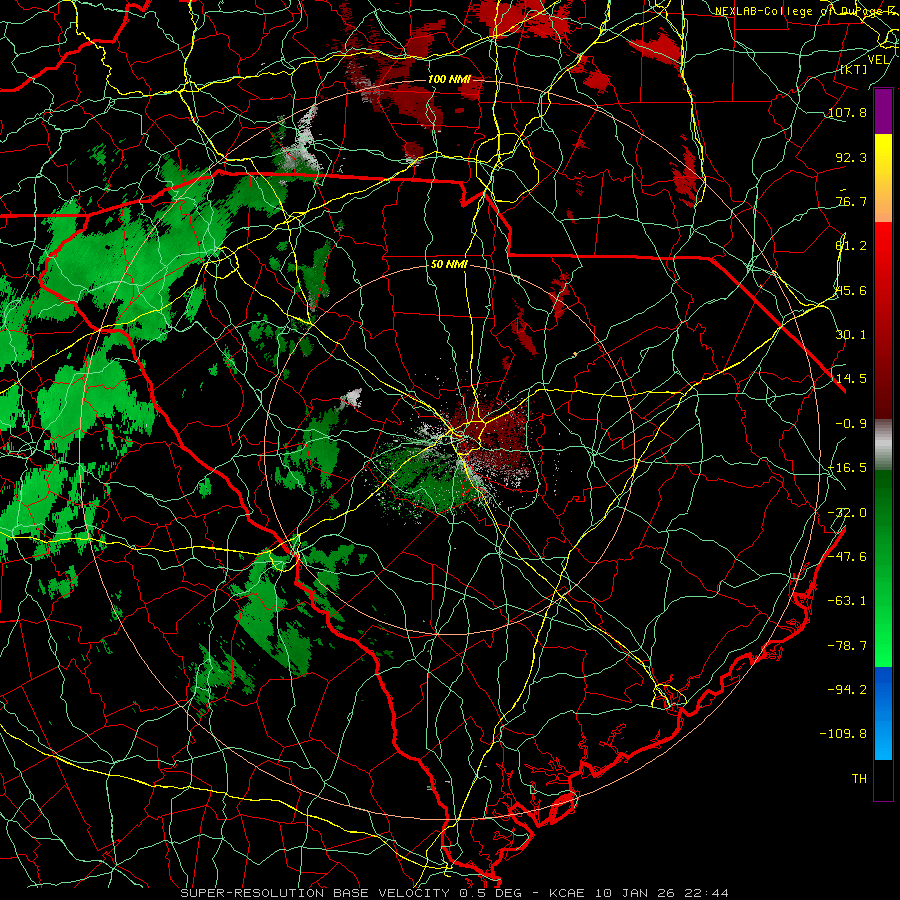Select the 14.5 scale value
This screenshot has width=900, height=900.
click(x=851, y=379)
